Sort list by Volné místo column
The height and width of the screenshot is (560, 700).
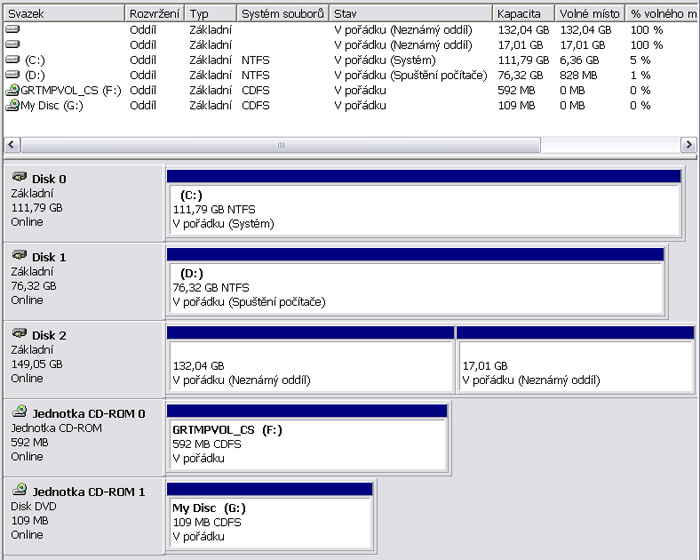click(590, 14)
